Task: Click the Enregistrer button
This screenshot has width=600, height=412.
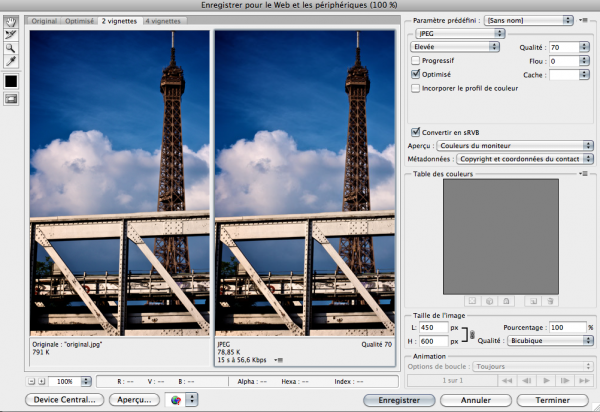Action: [x=398, y=399]
